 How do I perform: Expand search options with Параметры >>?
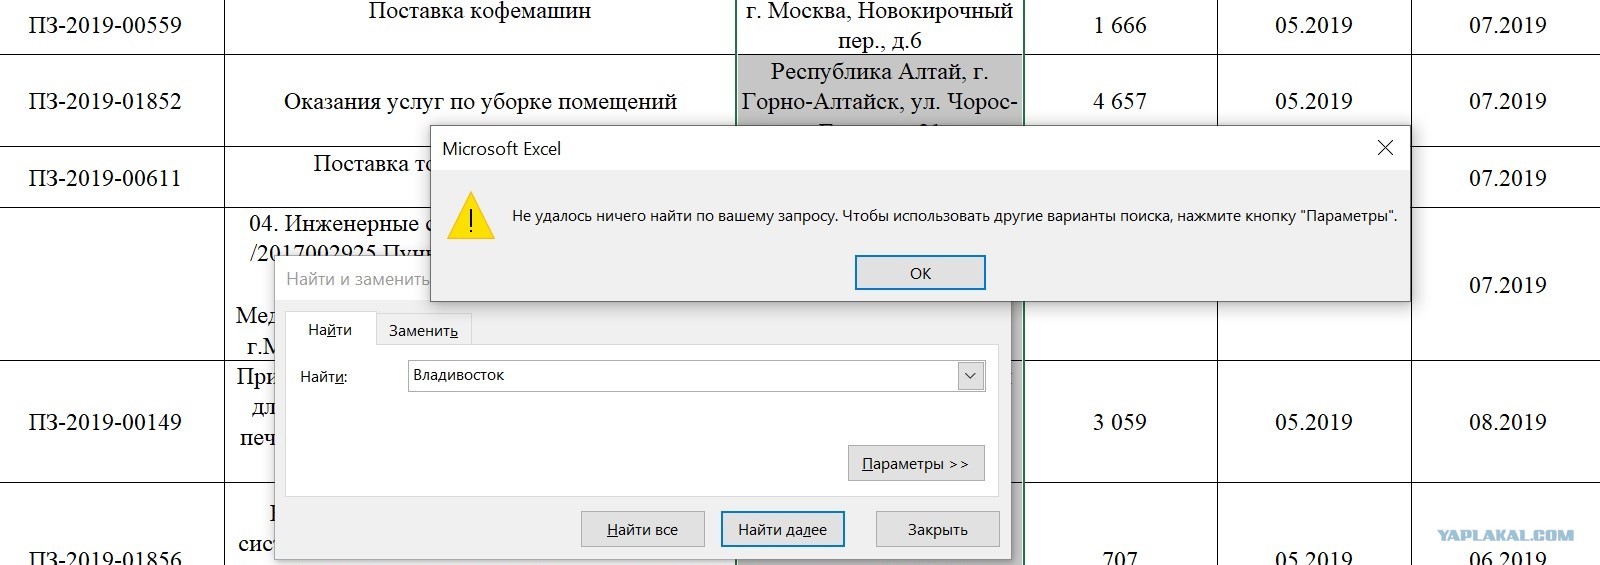(x=916, y=463)
